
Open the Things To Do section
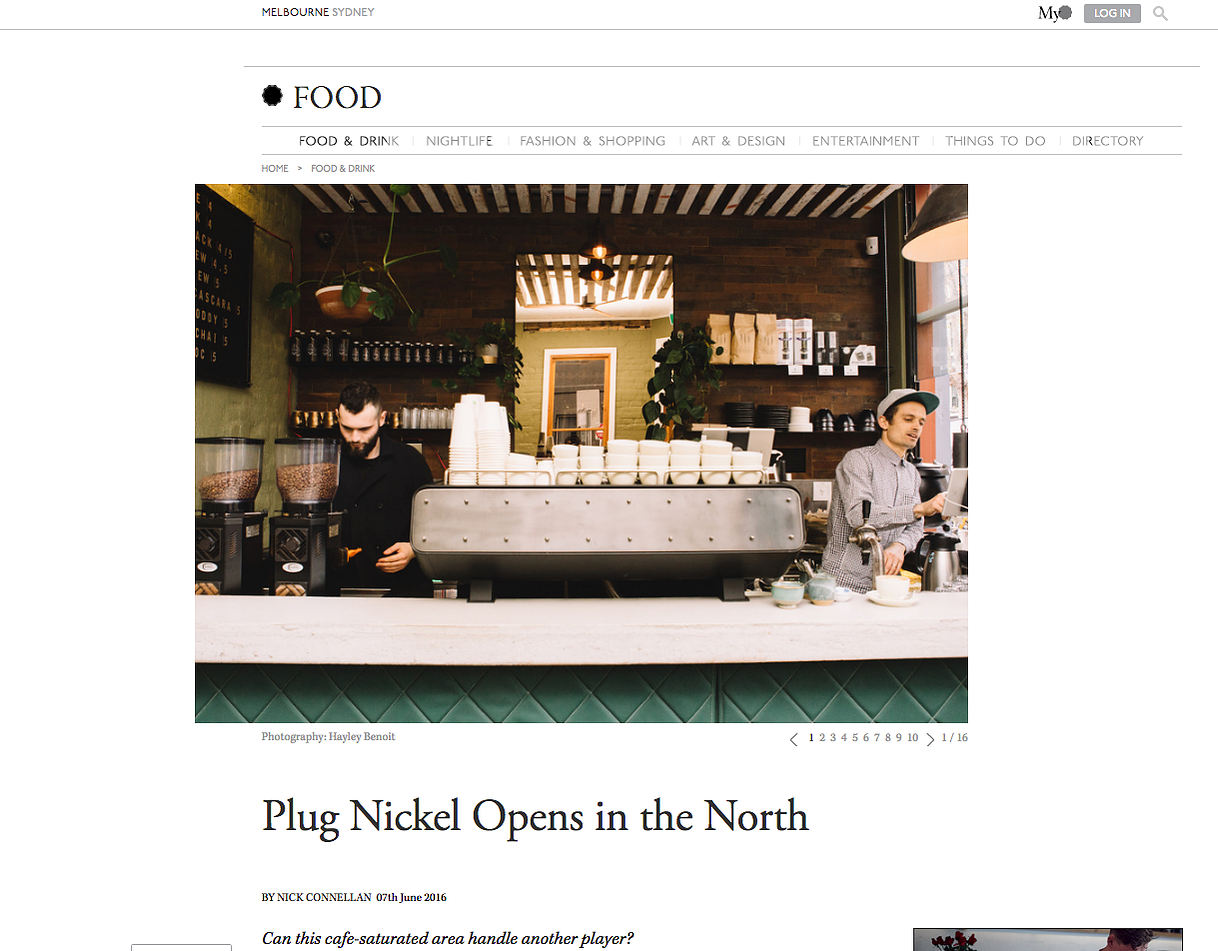[x=995, y=141]
